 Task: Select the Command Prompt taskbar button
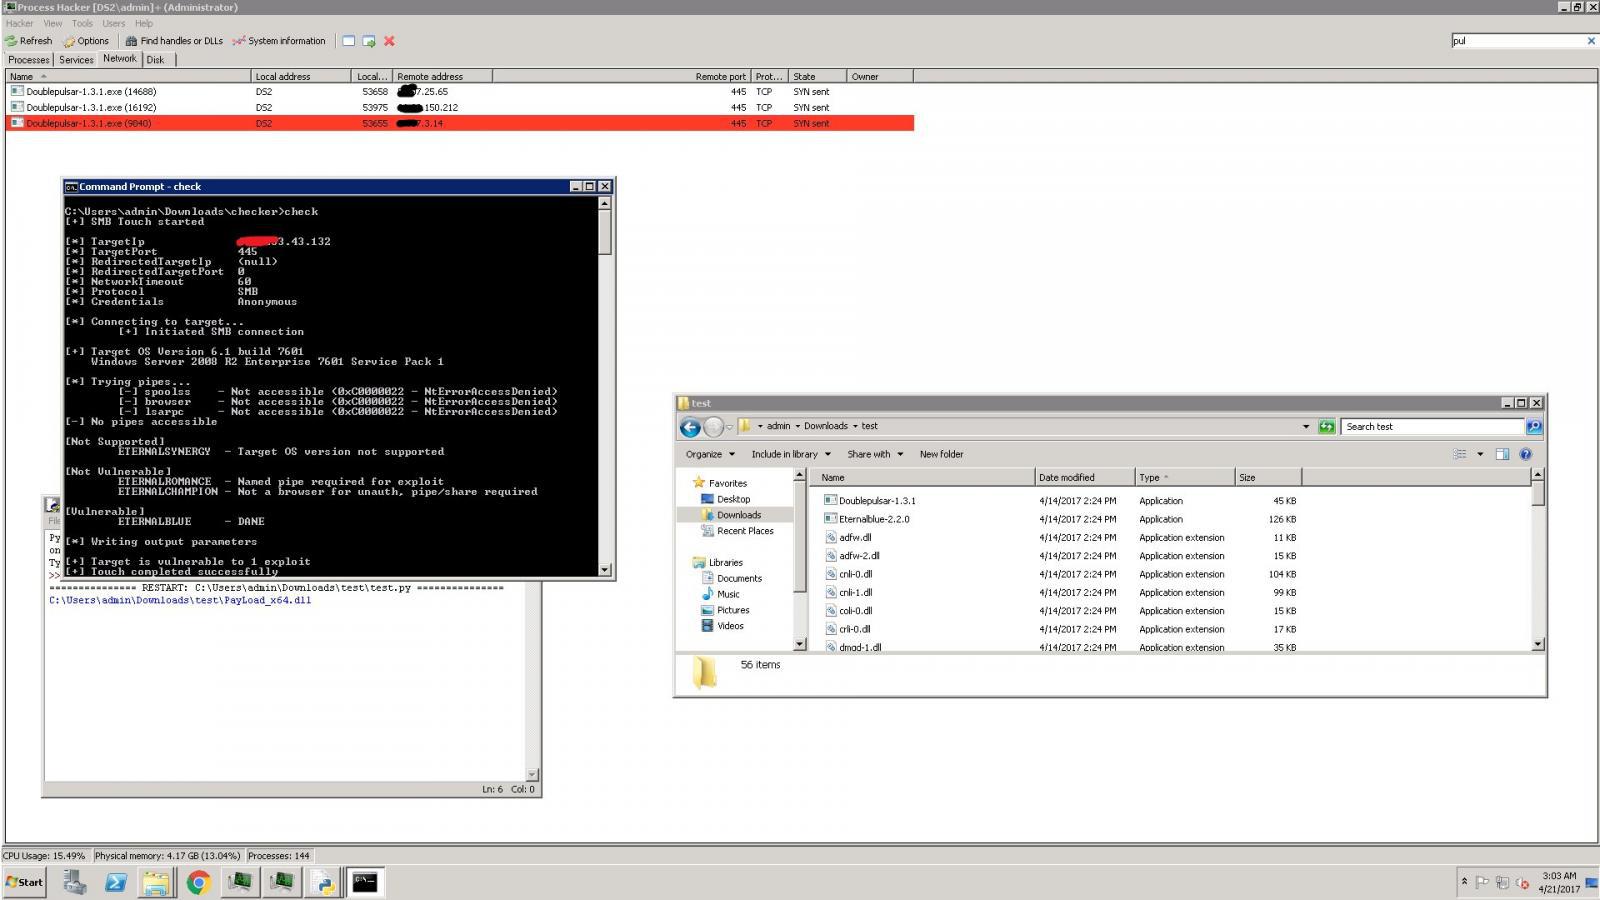click(365, 882)
